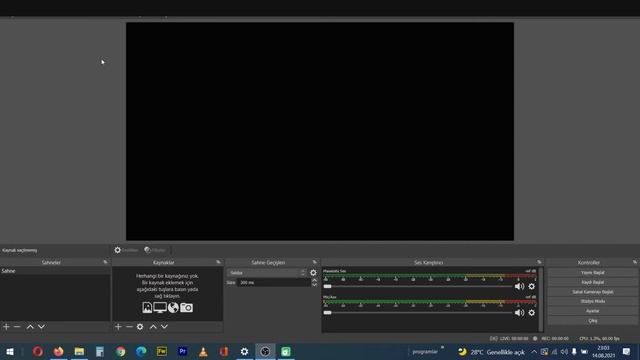Image resolution: width=640 pixels, height=360 pixels.
Task: Open source Properties button with gear
Action: [x=126, y=250]
